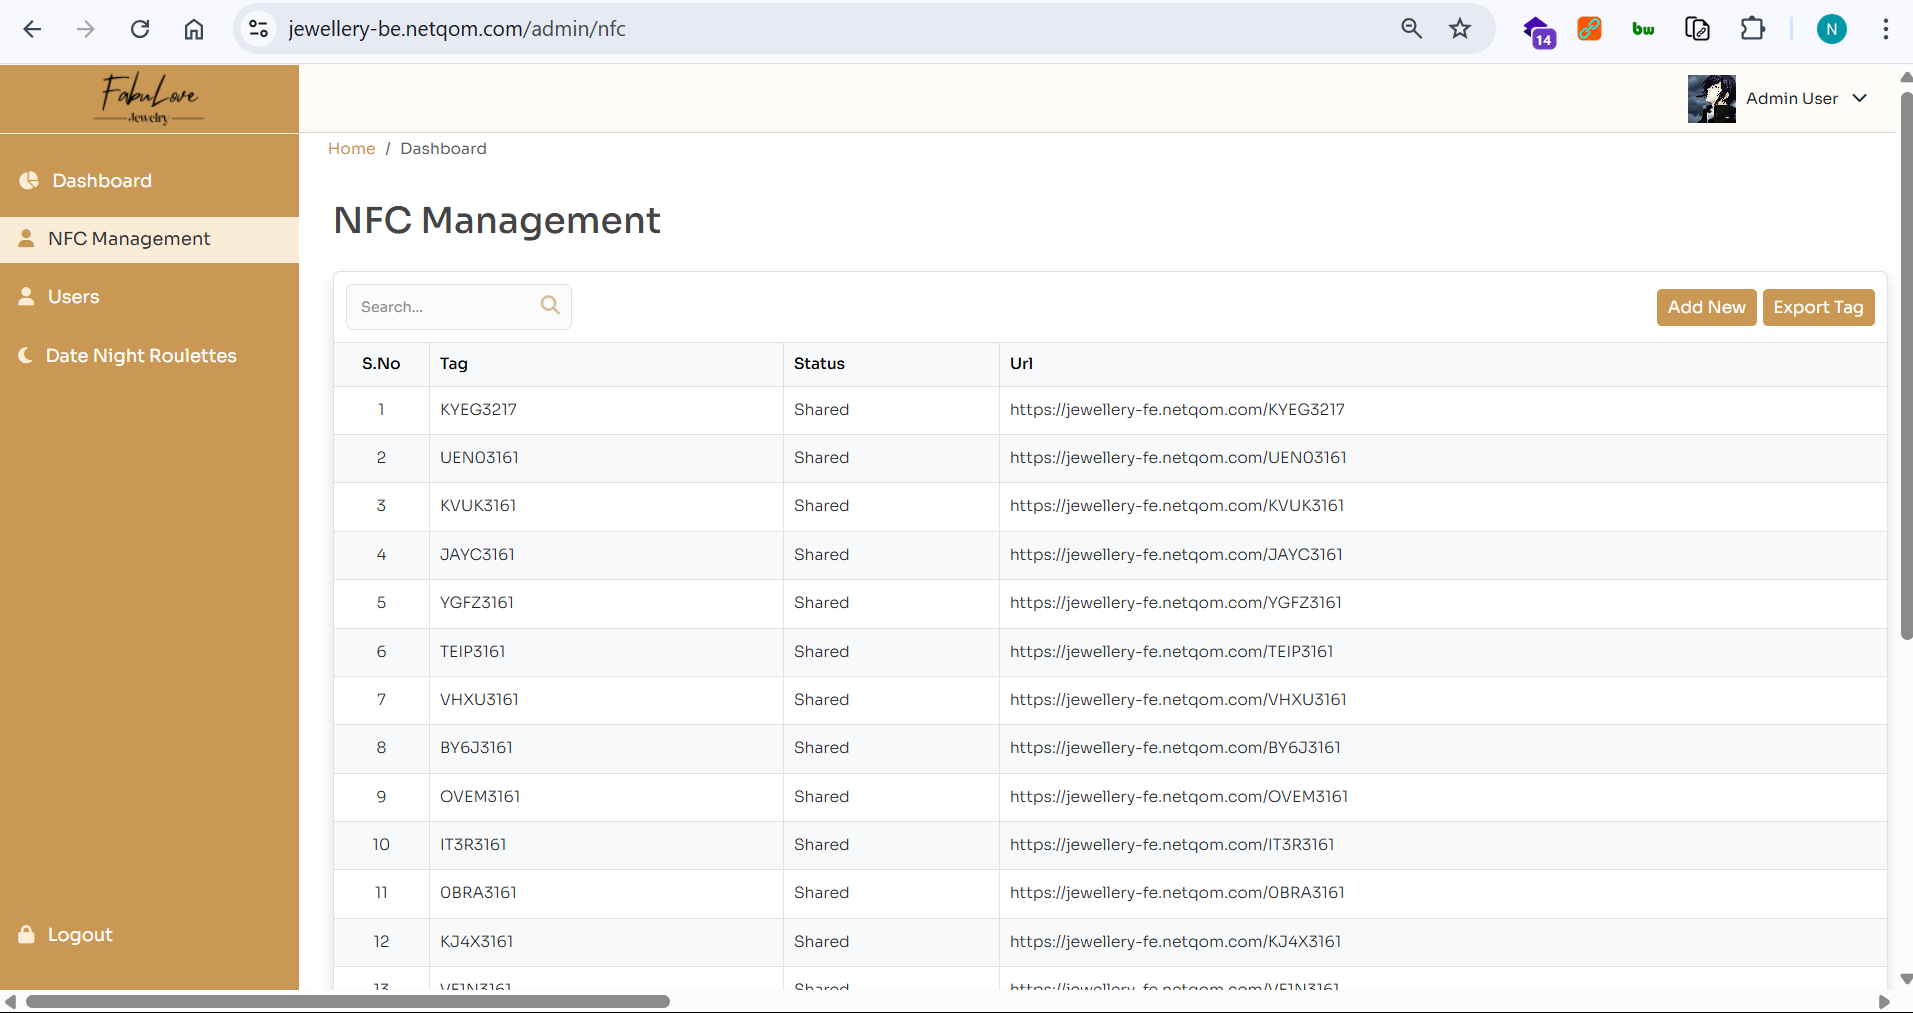Open the URL ending in VHXU3161
Image resolution: width=1913 pixels, height=1013 pixels.
(1178, 699)
